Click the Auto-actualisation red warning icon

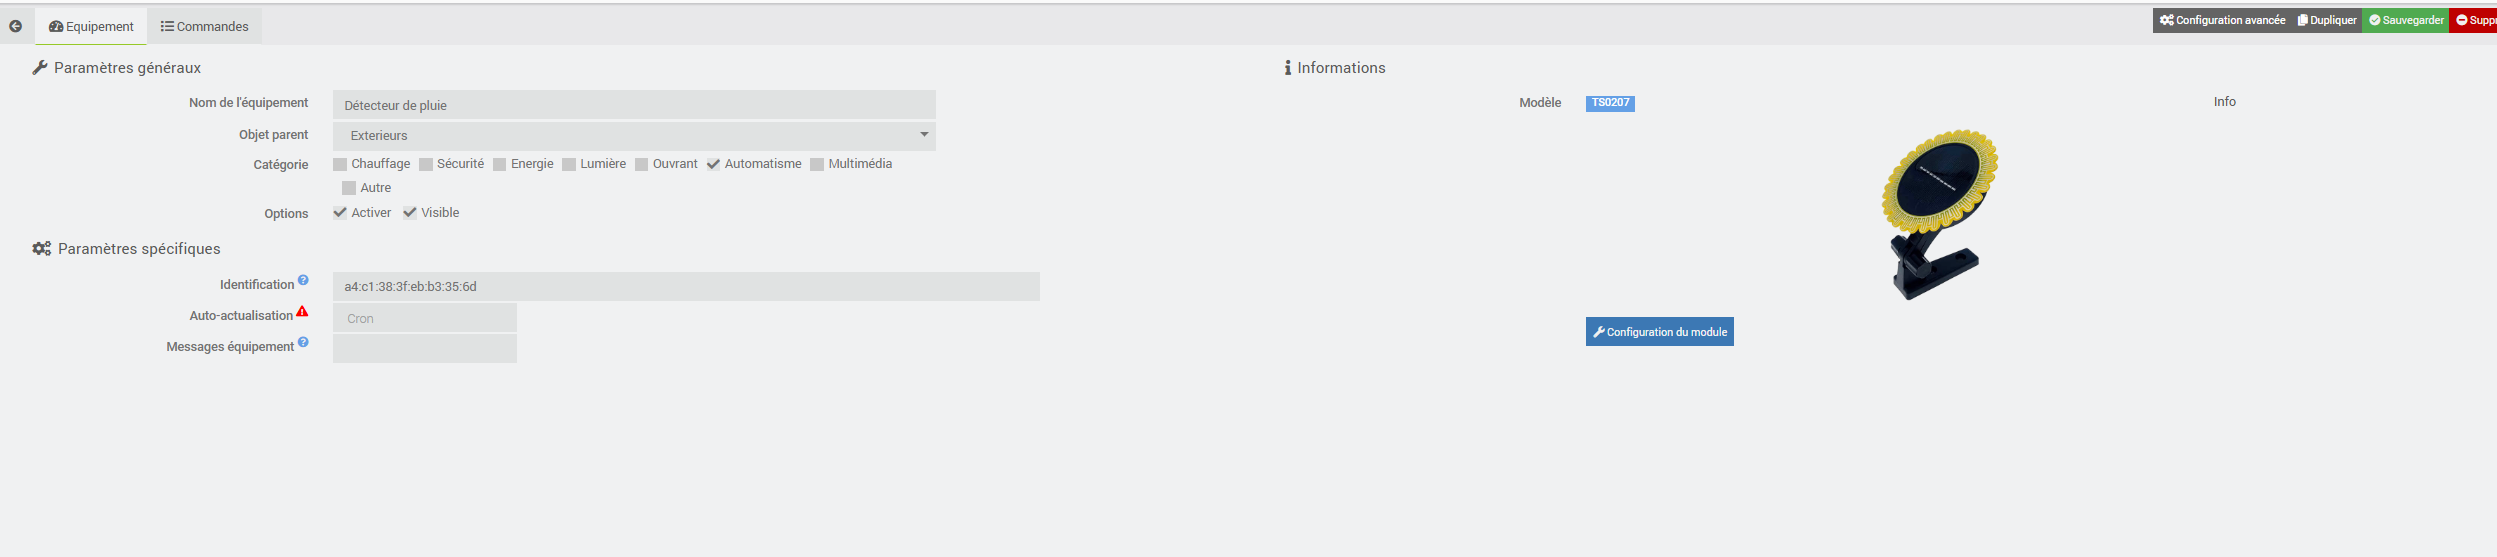click(302, 312)
